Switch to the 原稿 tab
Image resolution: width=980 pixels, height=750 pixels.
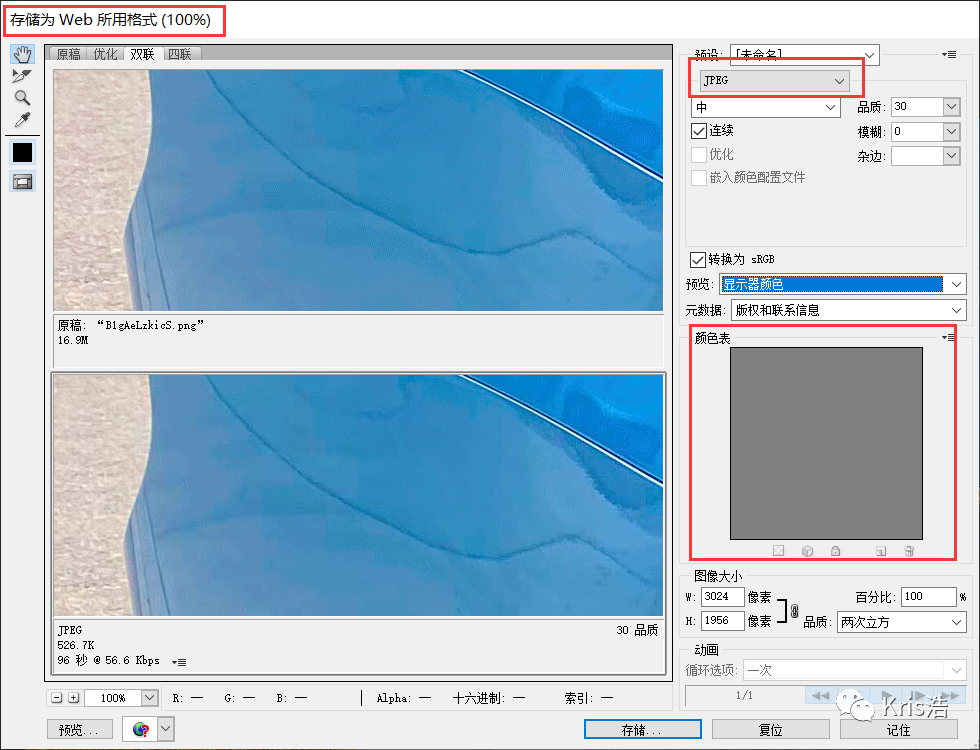(x=67, y=53)
